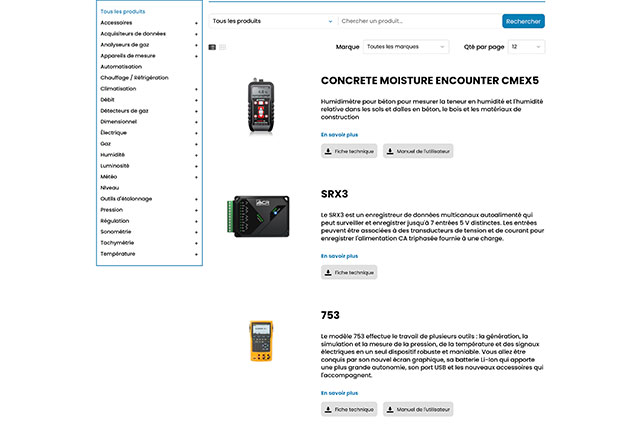Expand the Pression plus icon
The height and width of the screenshot is (427, 641).
pos(196,211)
